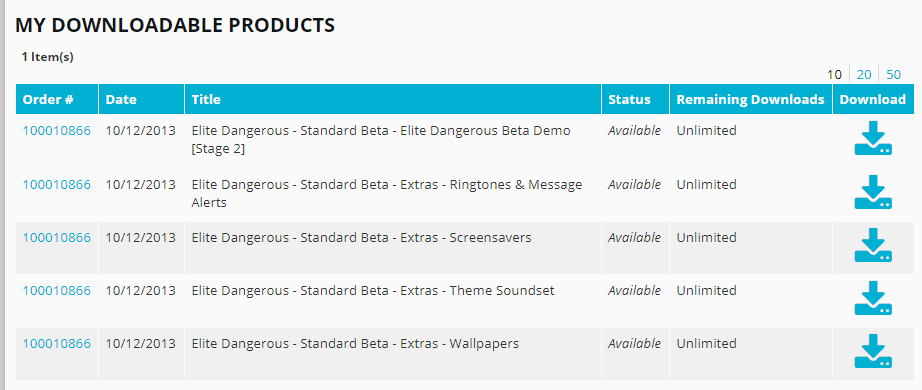This screenshot has width=922, height=390.
Task: Open order 100010866 in the Beta Demo row
Action: 56,131
